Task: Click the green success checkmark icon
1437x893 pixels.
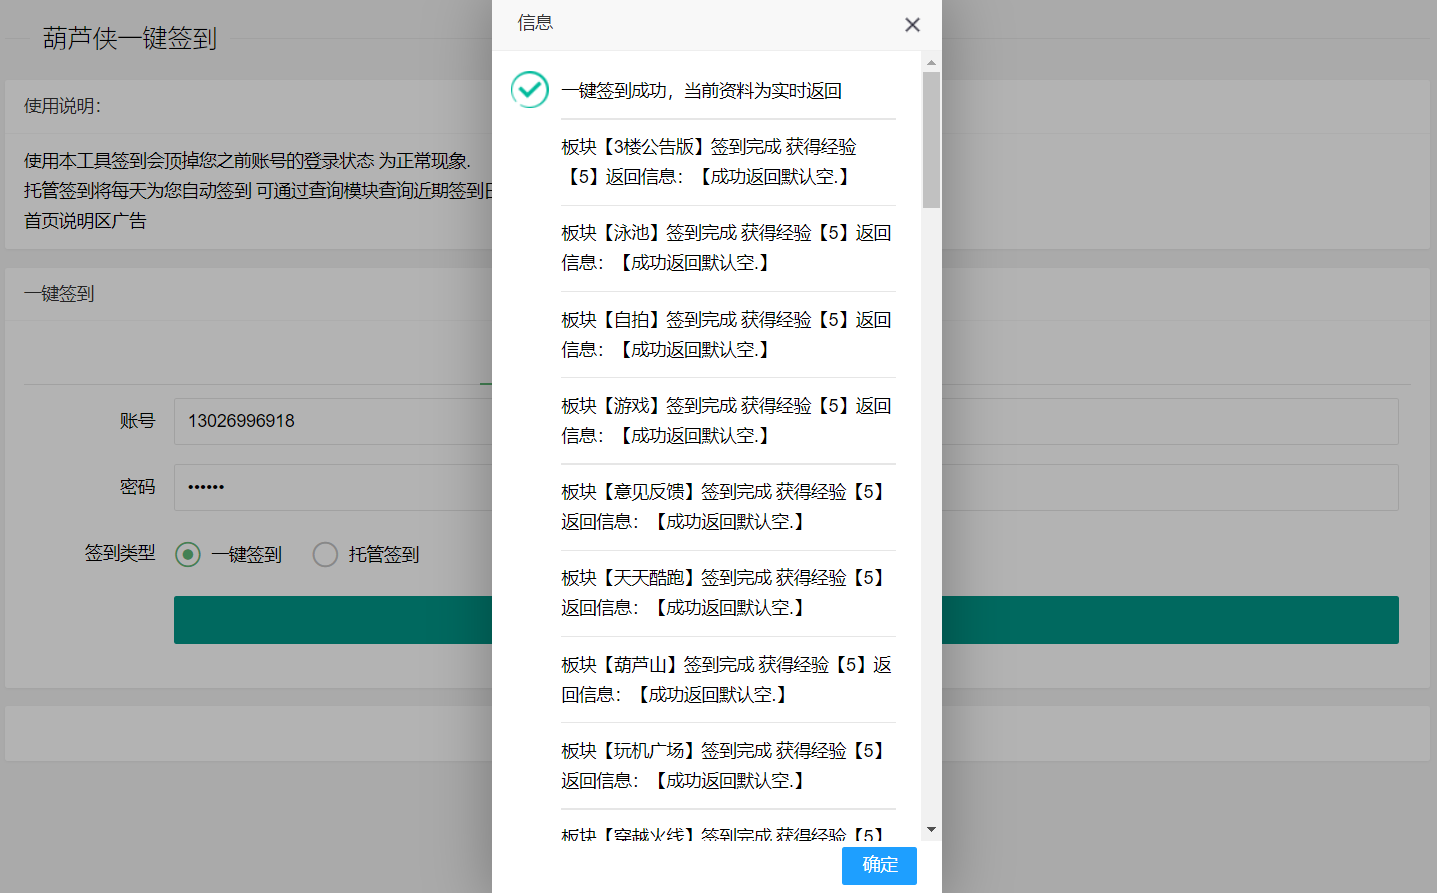Action: click(529, 89)
